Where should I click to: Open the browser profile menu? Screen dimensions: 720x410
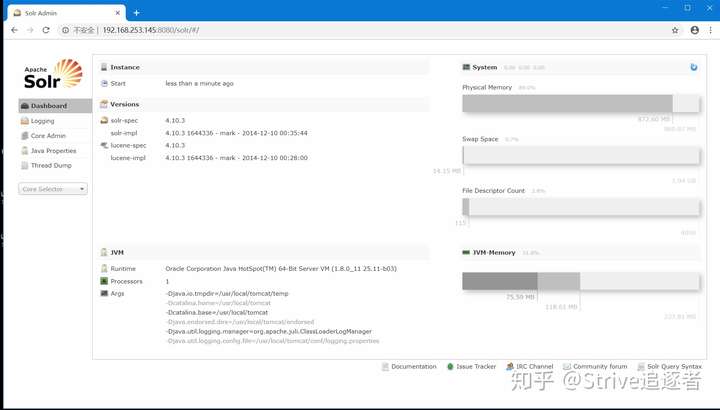point(695,30)
